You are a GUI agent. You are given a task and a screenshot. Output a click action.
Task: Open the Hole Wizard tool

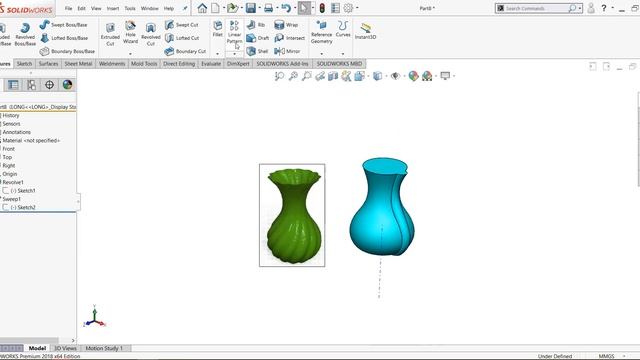(x=130, y=32)
